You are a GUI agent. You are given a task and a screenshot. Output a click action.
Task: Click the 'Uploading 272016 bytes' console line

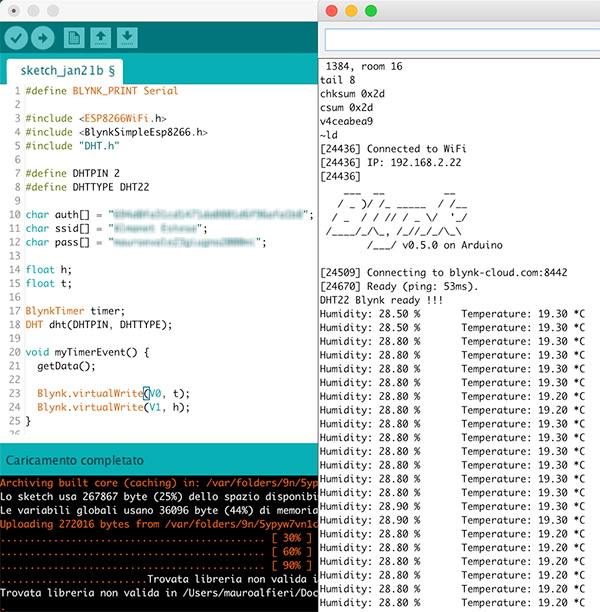coord(158,523)
